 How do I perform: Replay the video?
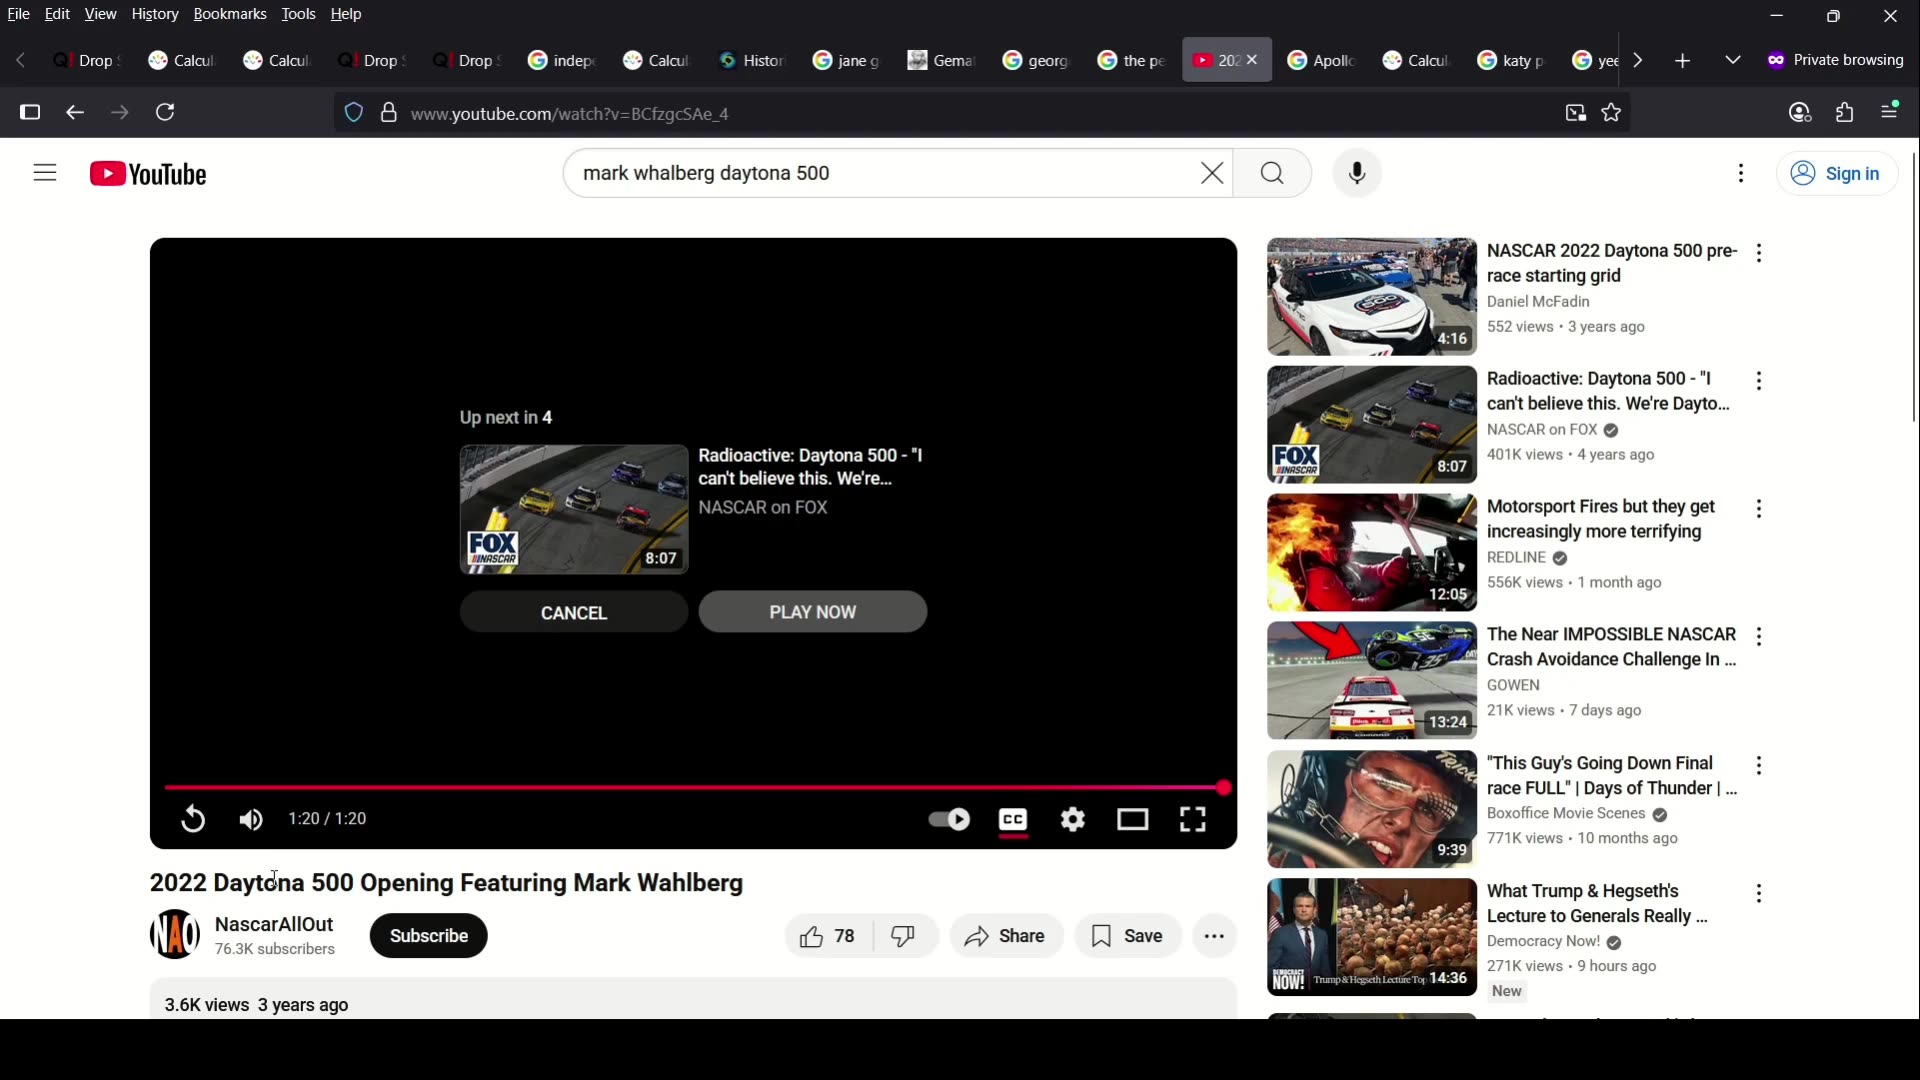[x=192, y=820]
